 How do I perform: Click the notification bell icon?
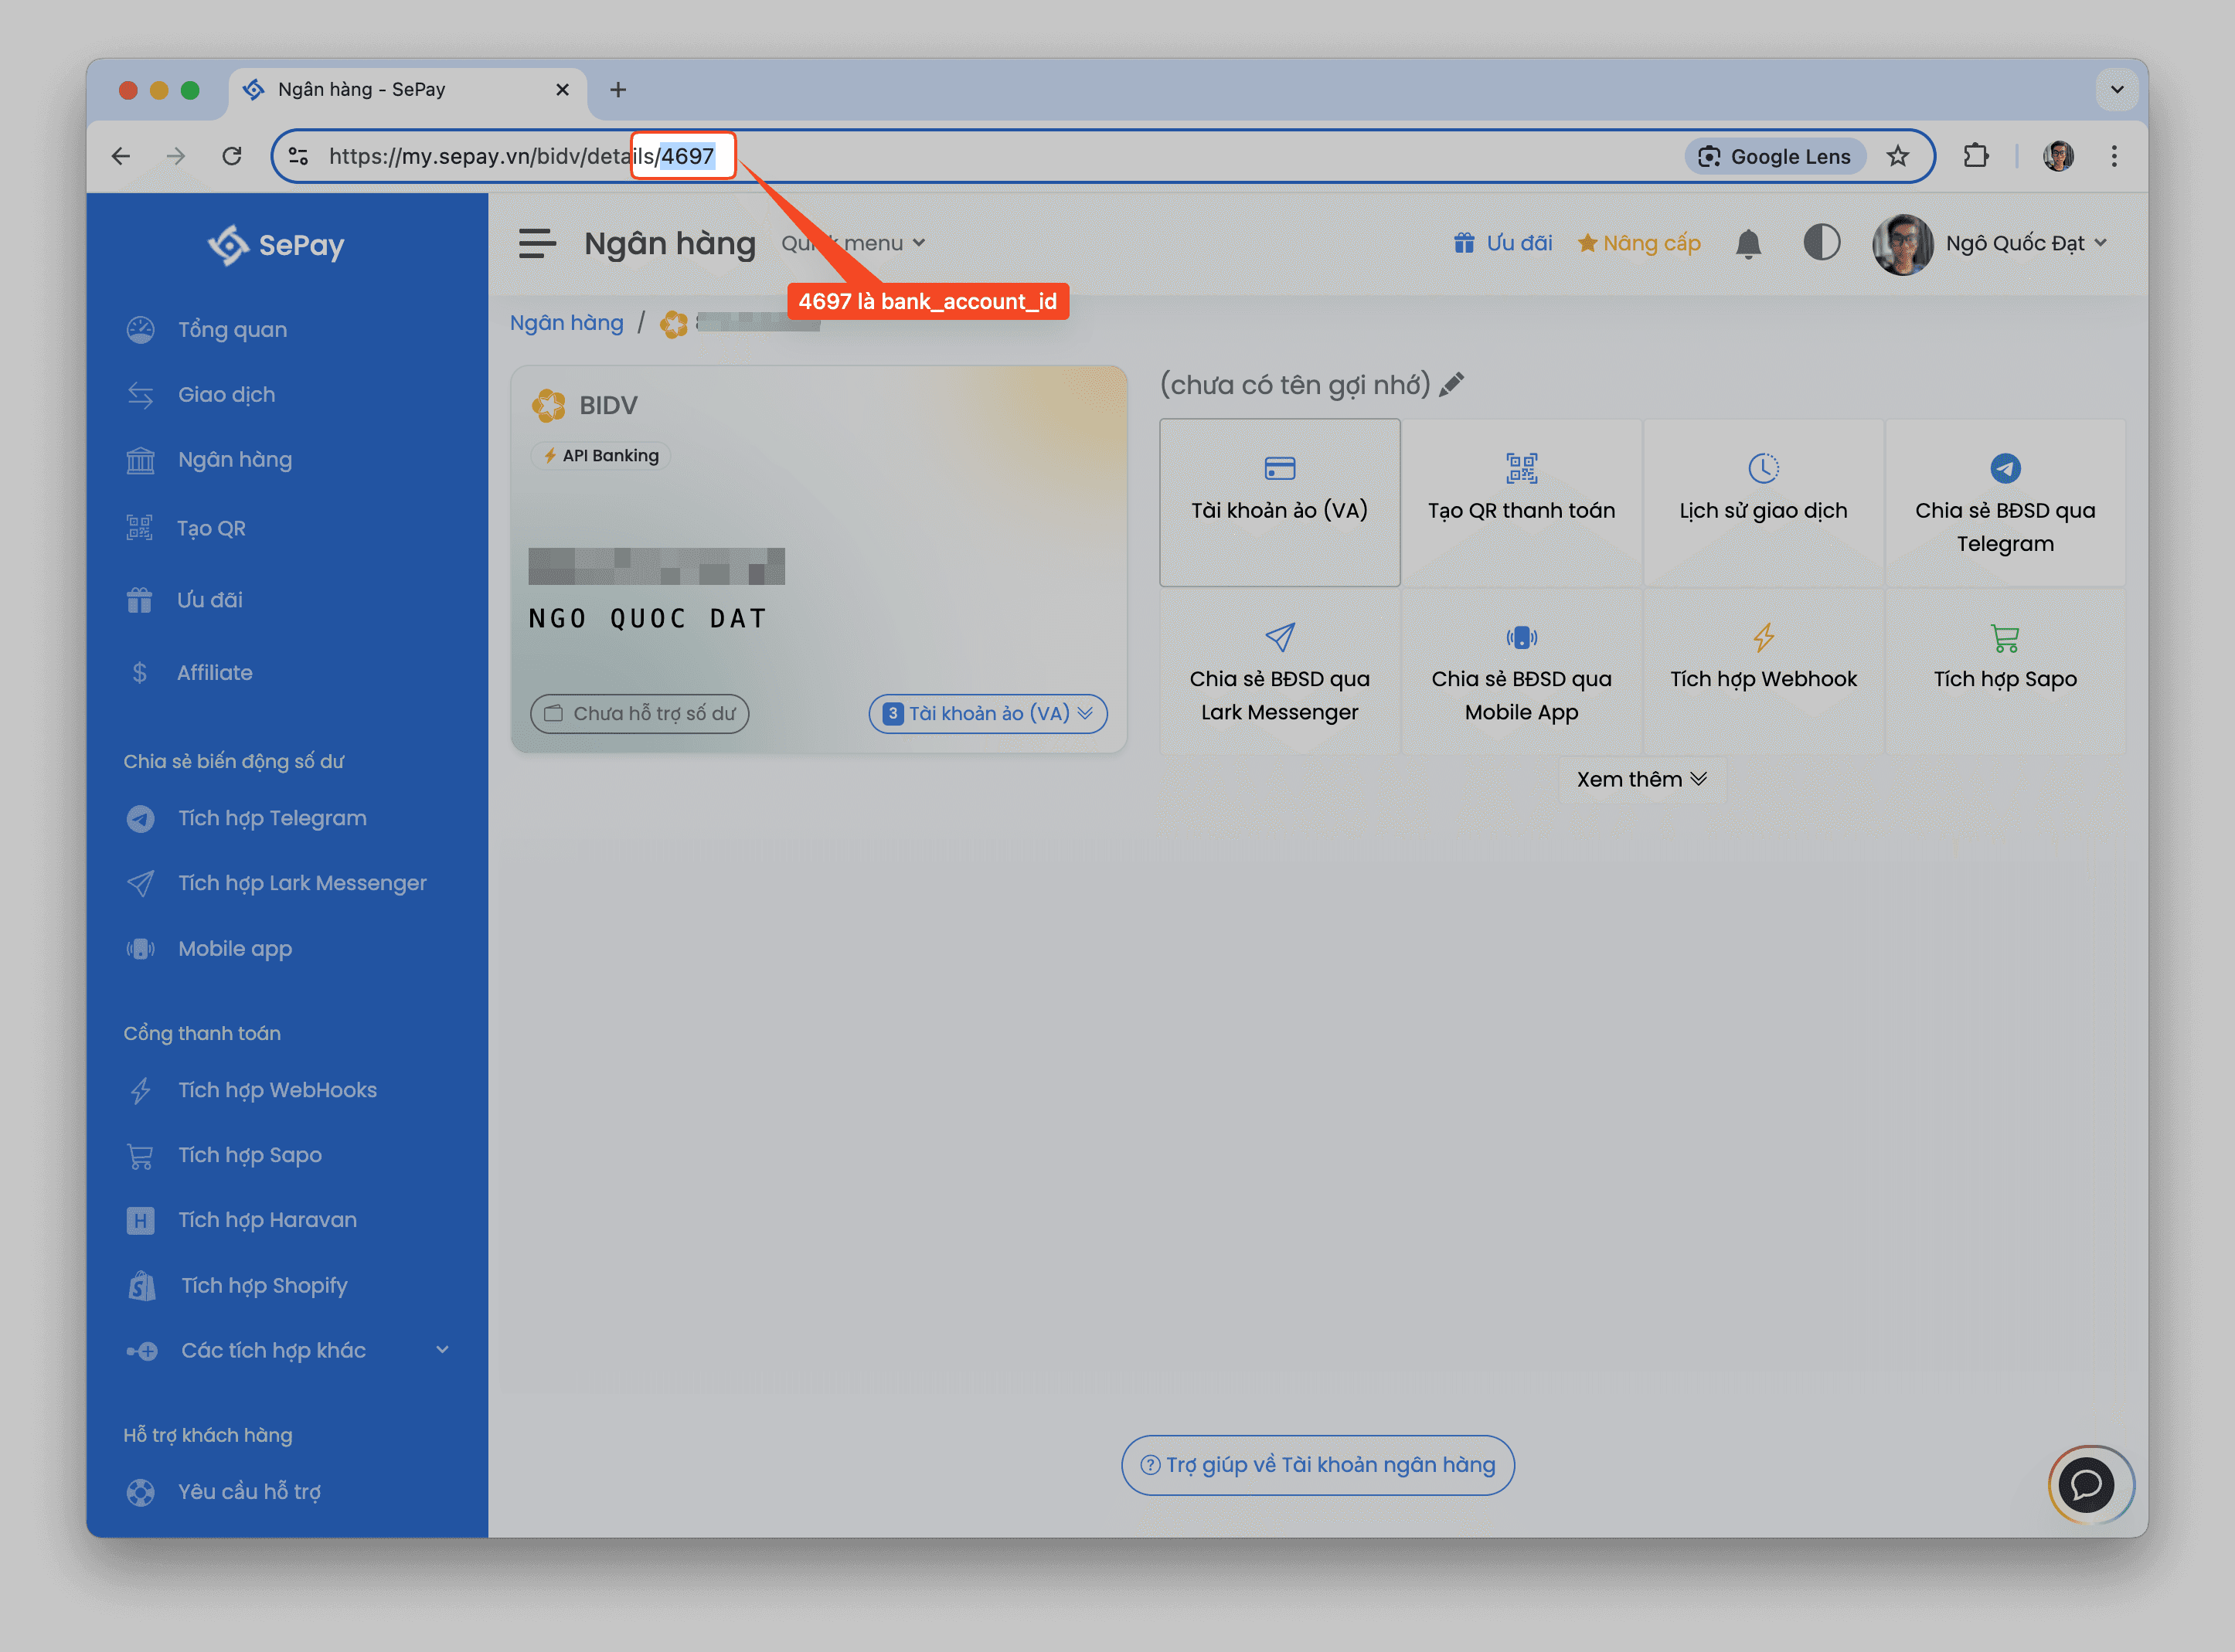click(x=1747, y=244)
